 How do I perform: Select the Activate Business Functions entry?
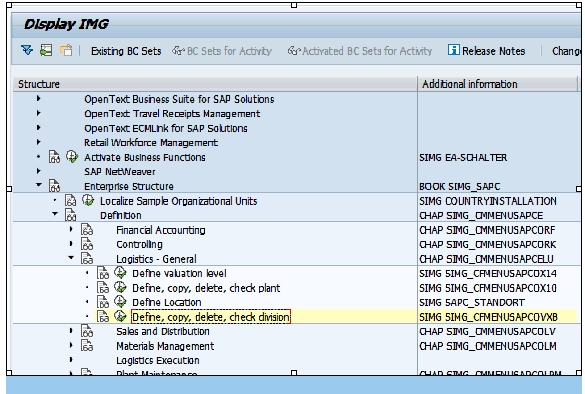tap(145, 157)
